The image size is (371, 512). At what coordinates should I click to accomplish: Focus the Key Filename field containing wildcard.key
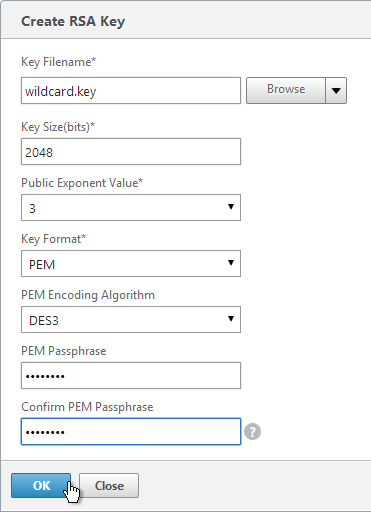131,91
